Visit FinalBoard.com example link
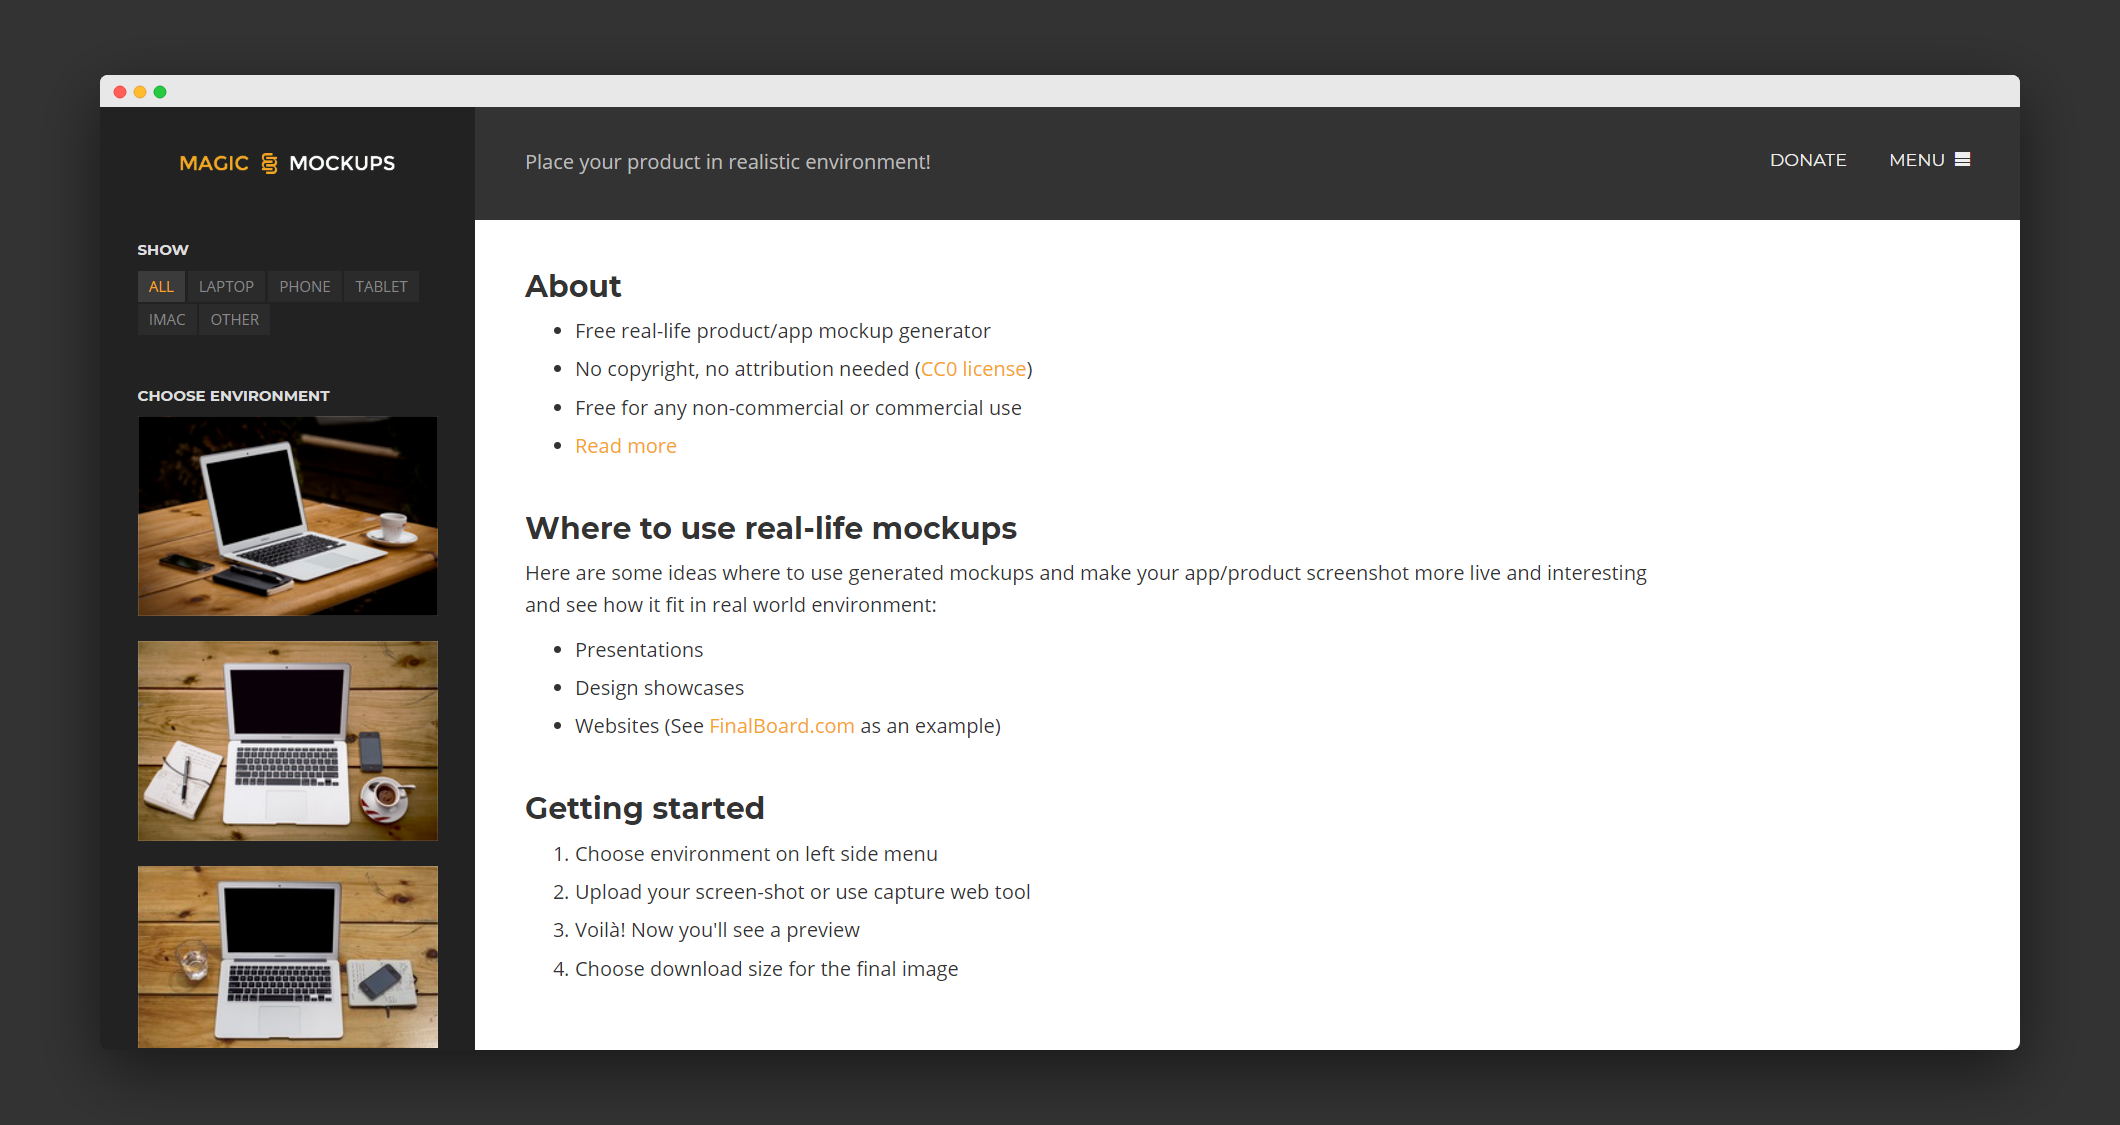Viewport: 2120px width, 1125px height. (781, 725)
